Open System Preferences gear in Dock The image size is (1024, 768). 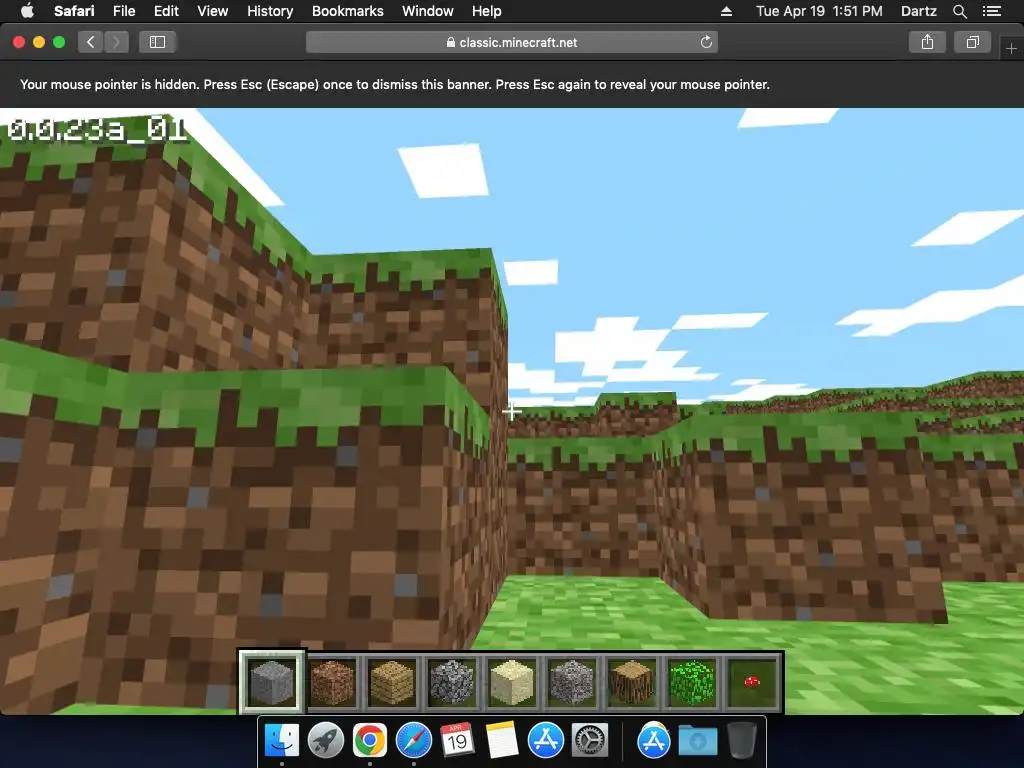(590, 740)
